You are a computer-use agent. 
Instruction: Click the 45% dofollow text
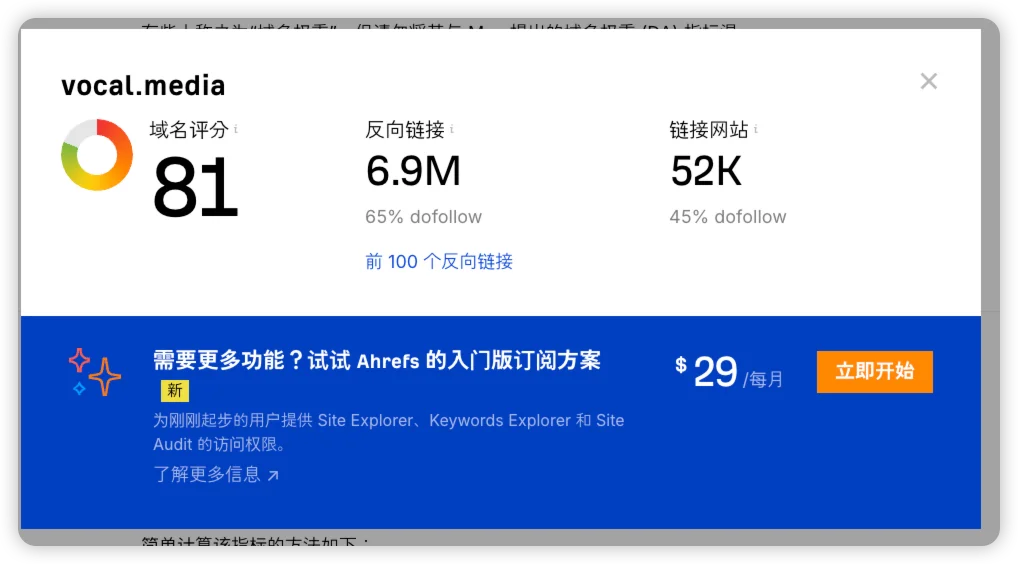(x=728, y=217)
